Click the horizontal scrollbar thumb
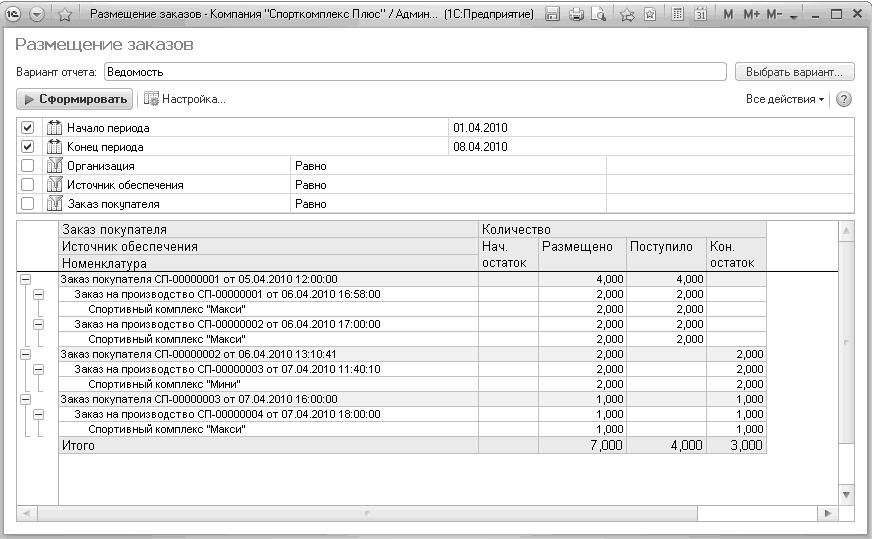Image resolution: width=872 pixels, height=539 pixels. (367, 513)
